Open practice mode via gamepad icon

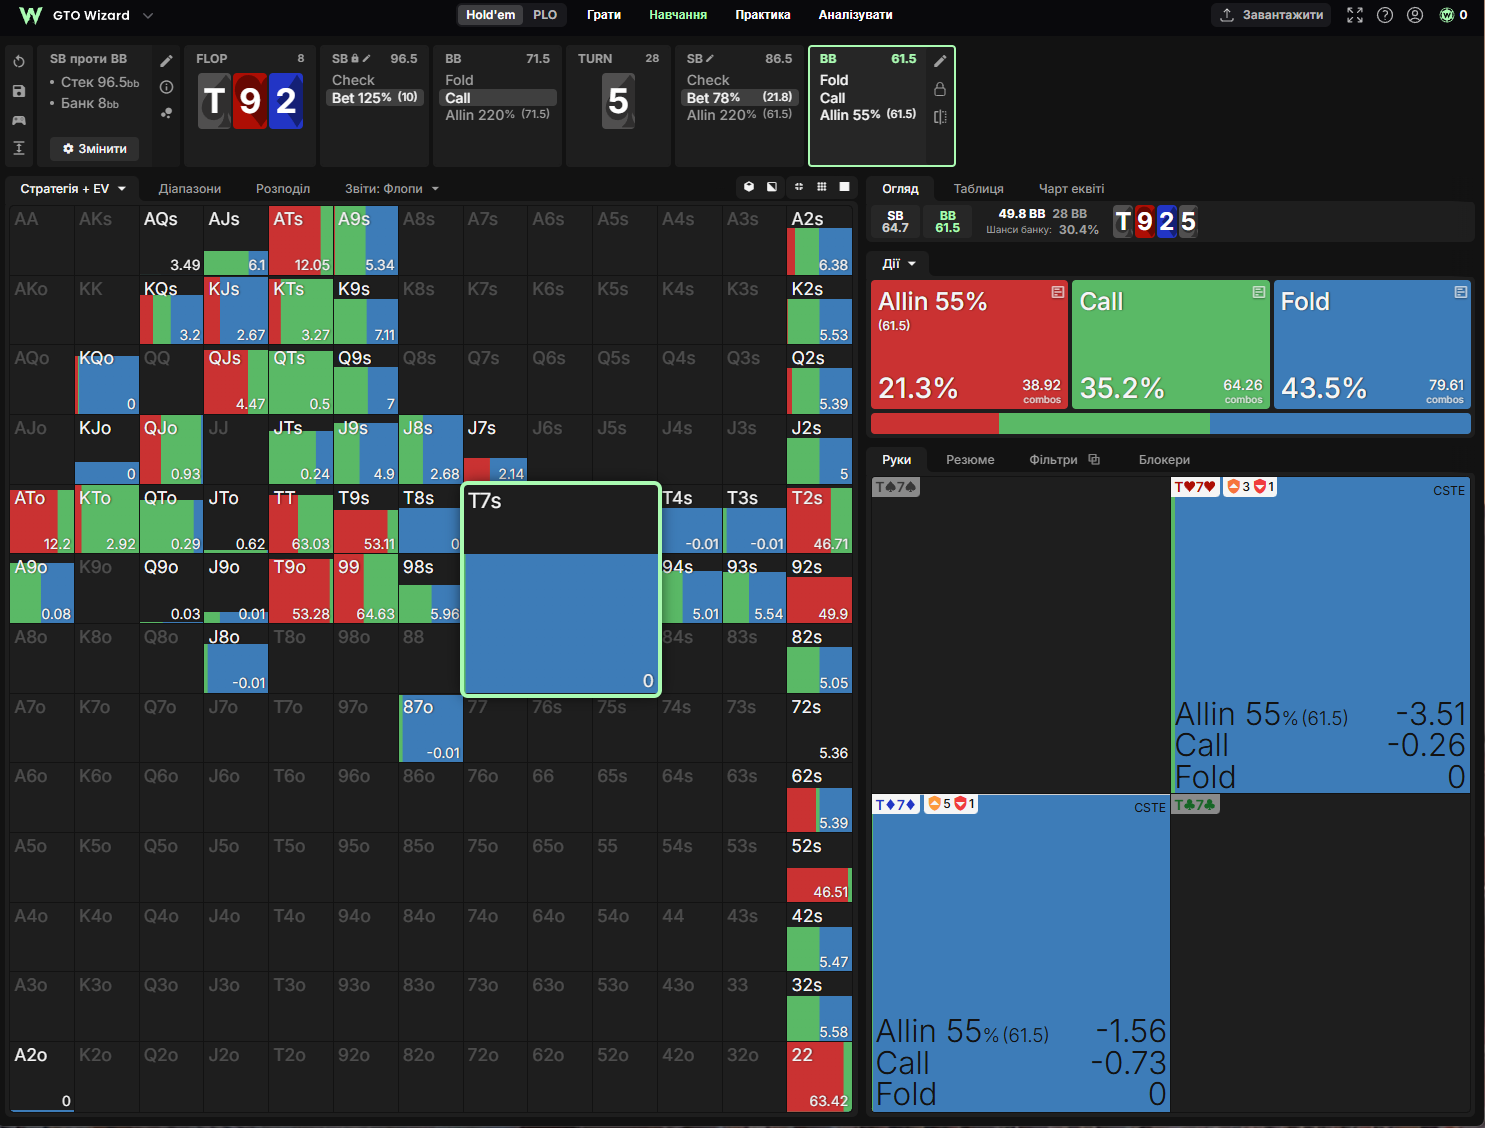tap(18, 120)
